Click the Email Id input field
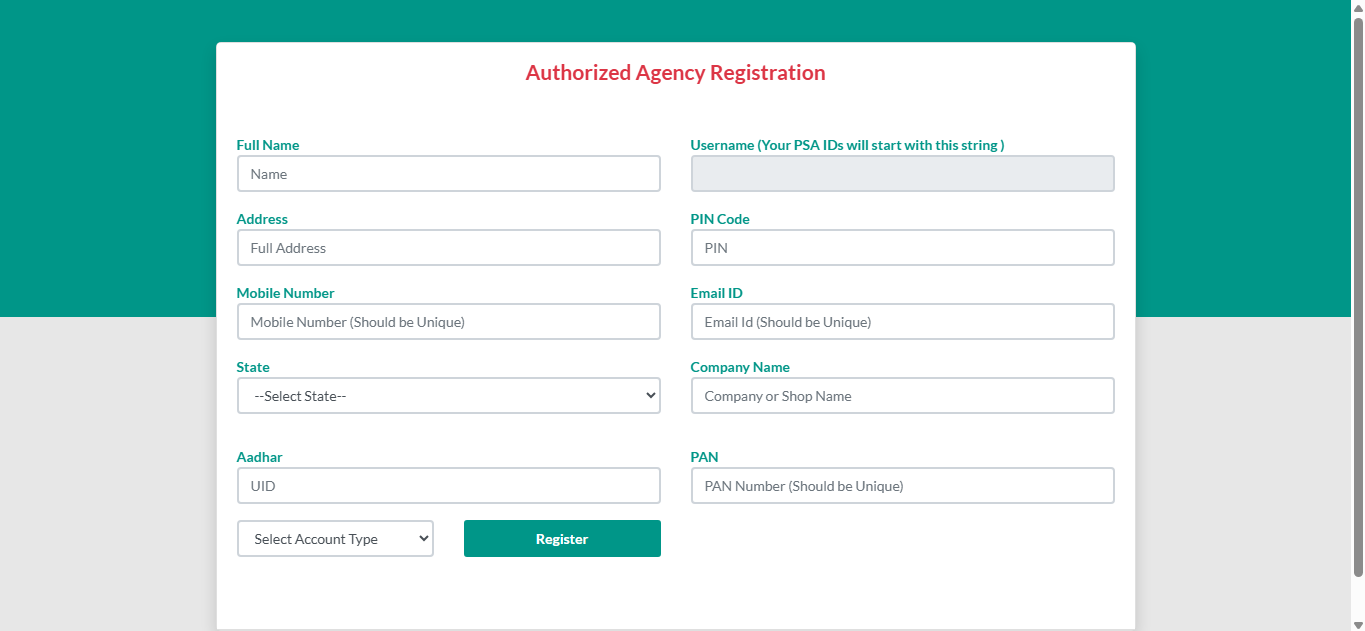1365x631 pixels. click(902, 322)
